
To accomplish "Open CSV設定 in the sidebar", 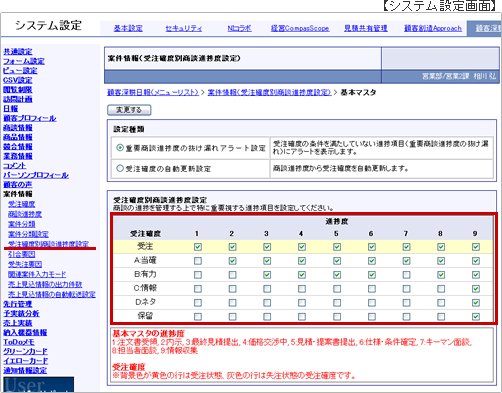I will (18, 80).
